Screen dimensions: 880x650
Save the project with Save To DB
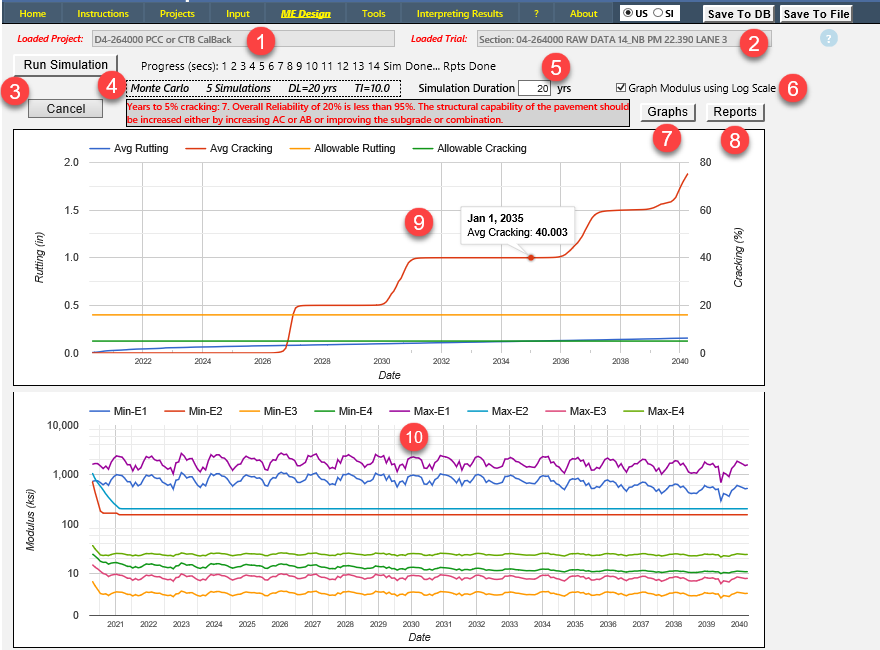738,14
